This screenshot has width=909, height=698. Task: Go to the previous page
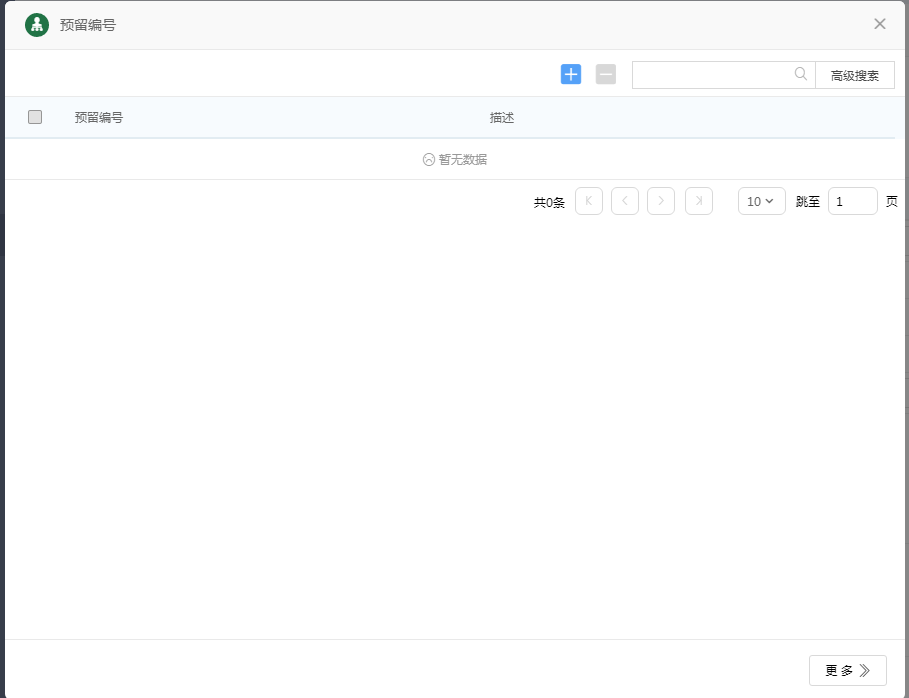pos(625,201)
